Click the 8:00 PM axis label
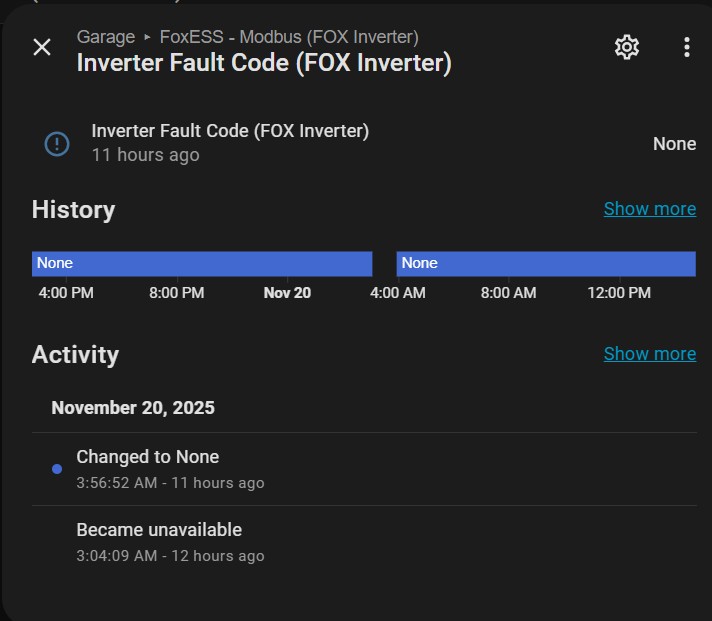 point(177,293)
